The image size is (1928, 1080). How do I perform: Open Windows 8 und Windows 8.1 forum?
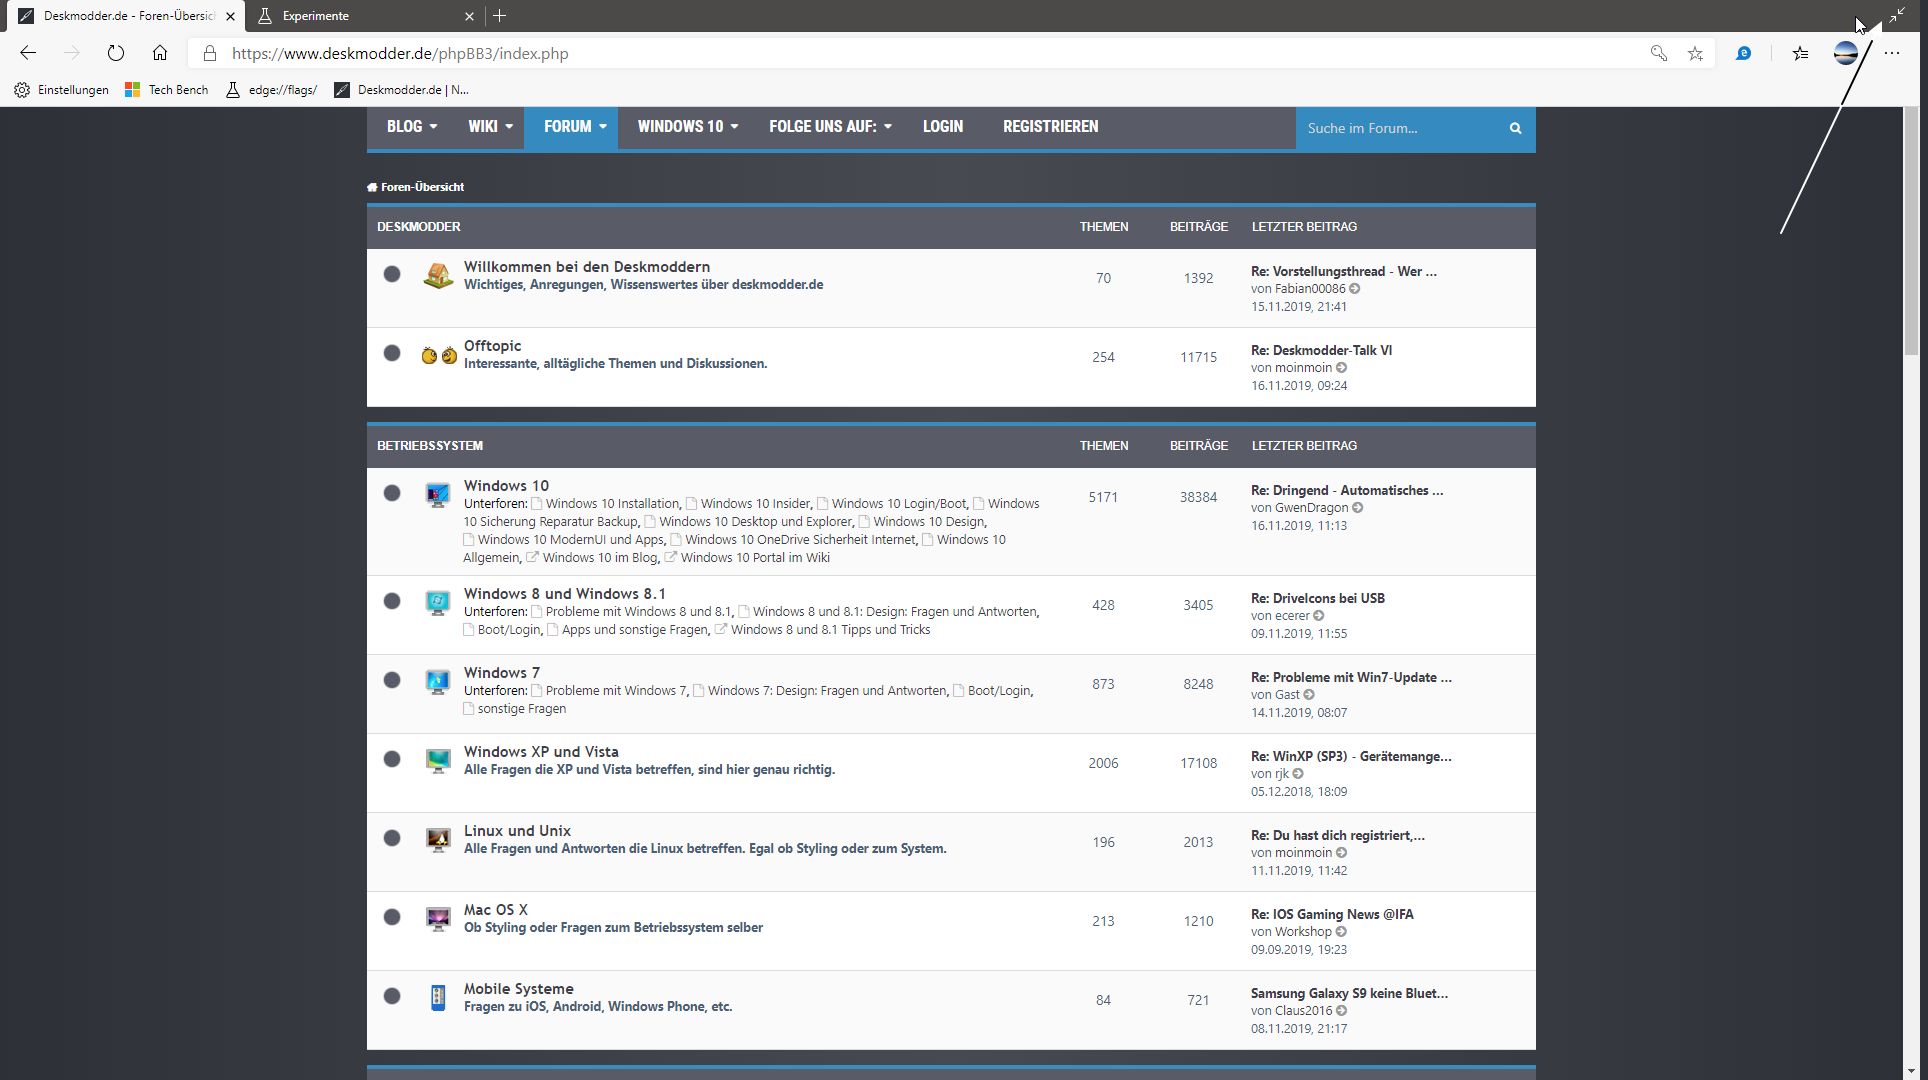[564, 594]
